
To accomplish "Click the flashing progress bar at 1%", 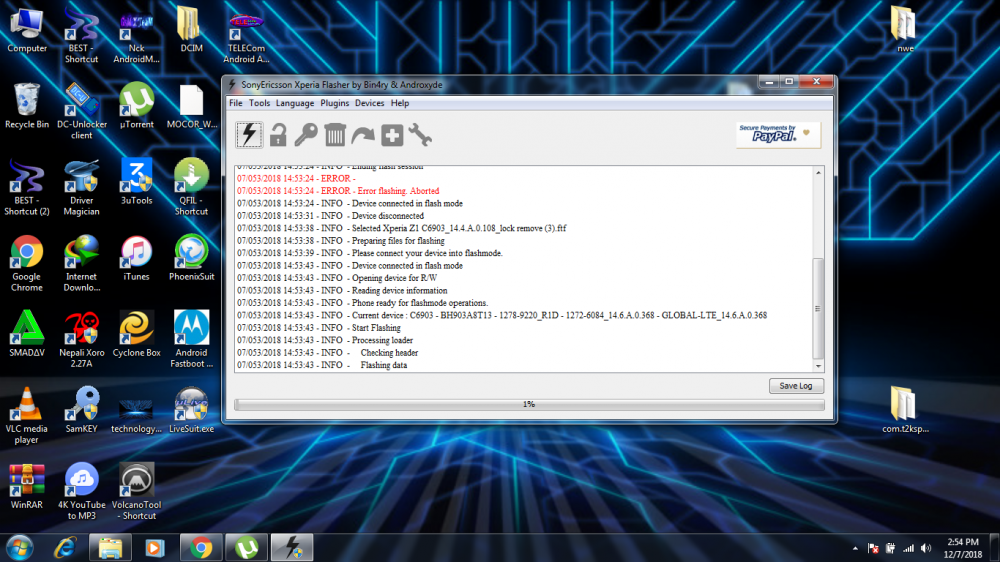I will coord(529,404).
